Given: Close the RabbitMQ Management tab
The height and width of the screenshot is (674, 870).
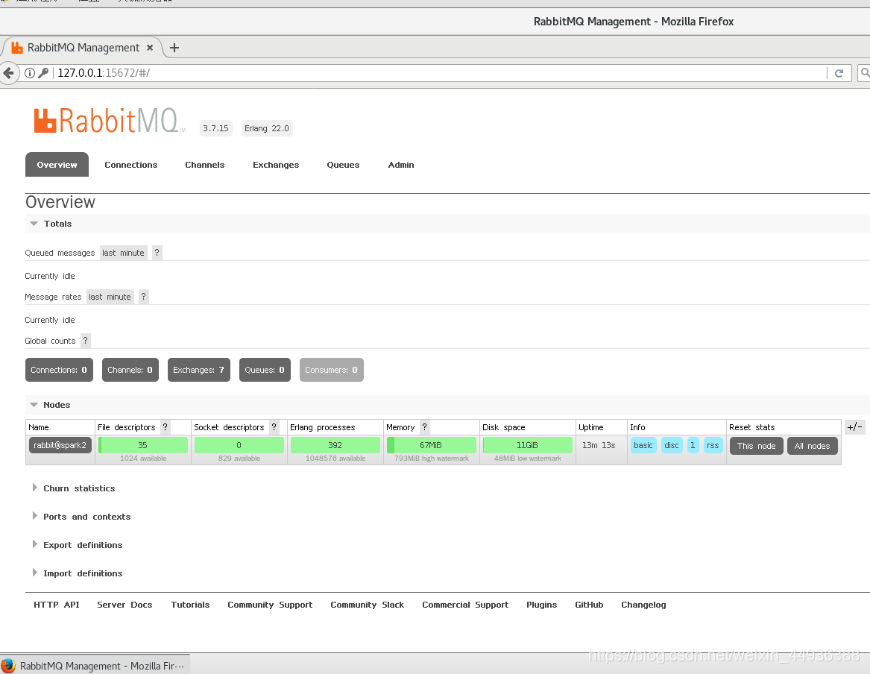Looking at the screenshot, I should point(150,48).
